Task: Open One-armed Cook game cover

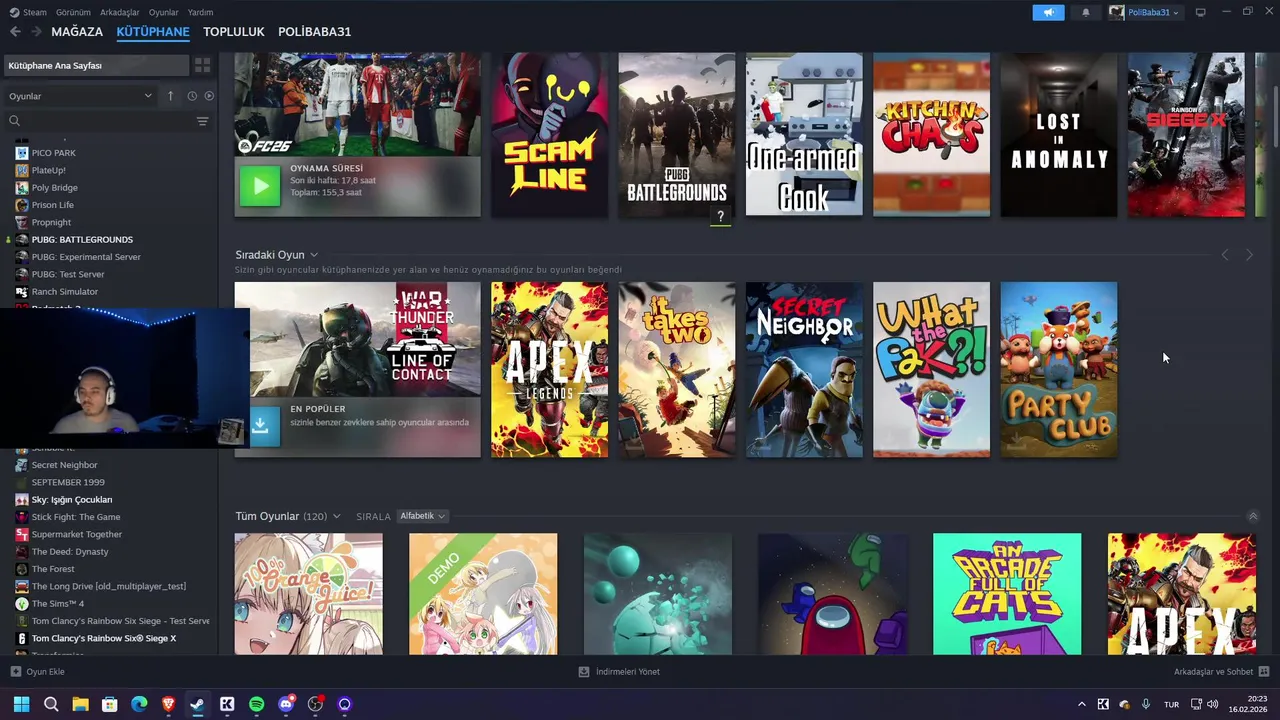Action: (804, 134)
